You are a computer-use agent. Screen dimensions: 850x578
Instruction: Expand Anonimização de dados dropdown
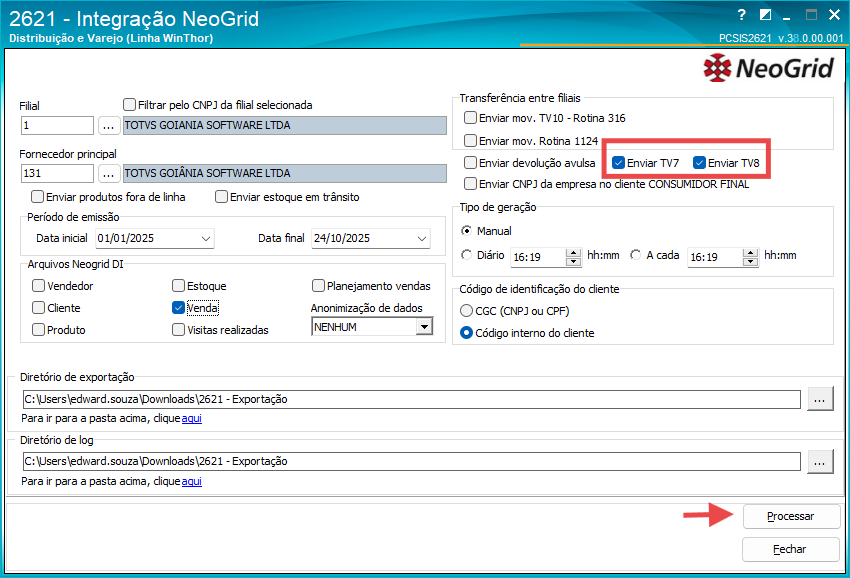pos(424,327)
